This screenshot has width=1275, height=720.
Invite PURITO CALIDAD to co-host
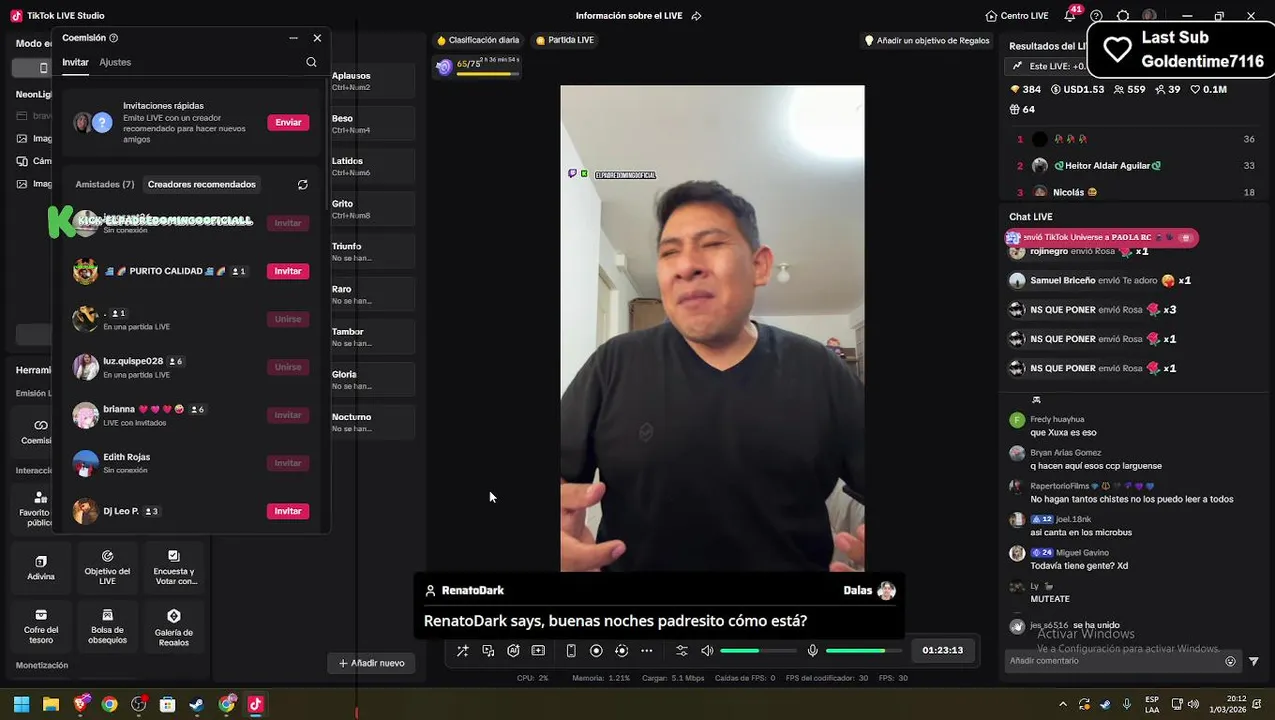tap(288, 271)
